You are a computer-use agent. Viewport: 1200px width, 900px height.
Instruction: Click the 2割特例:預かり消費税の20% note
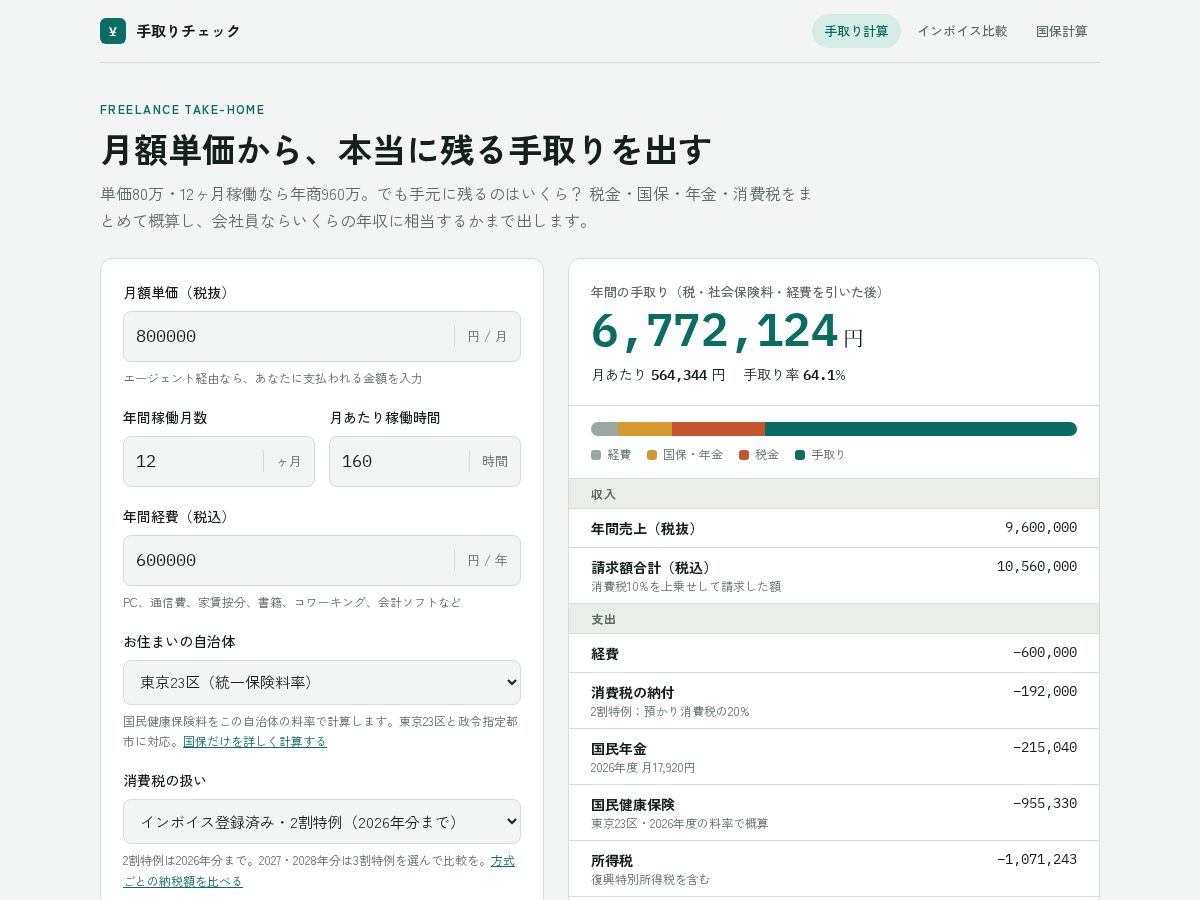[x=670, y=712]
